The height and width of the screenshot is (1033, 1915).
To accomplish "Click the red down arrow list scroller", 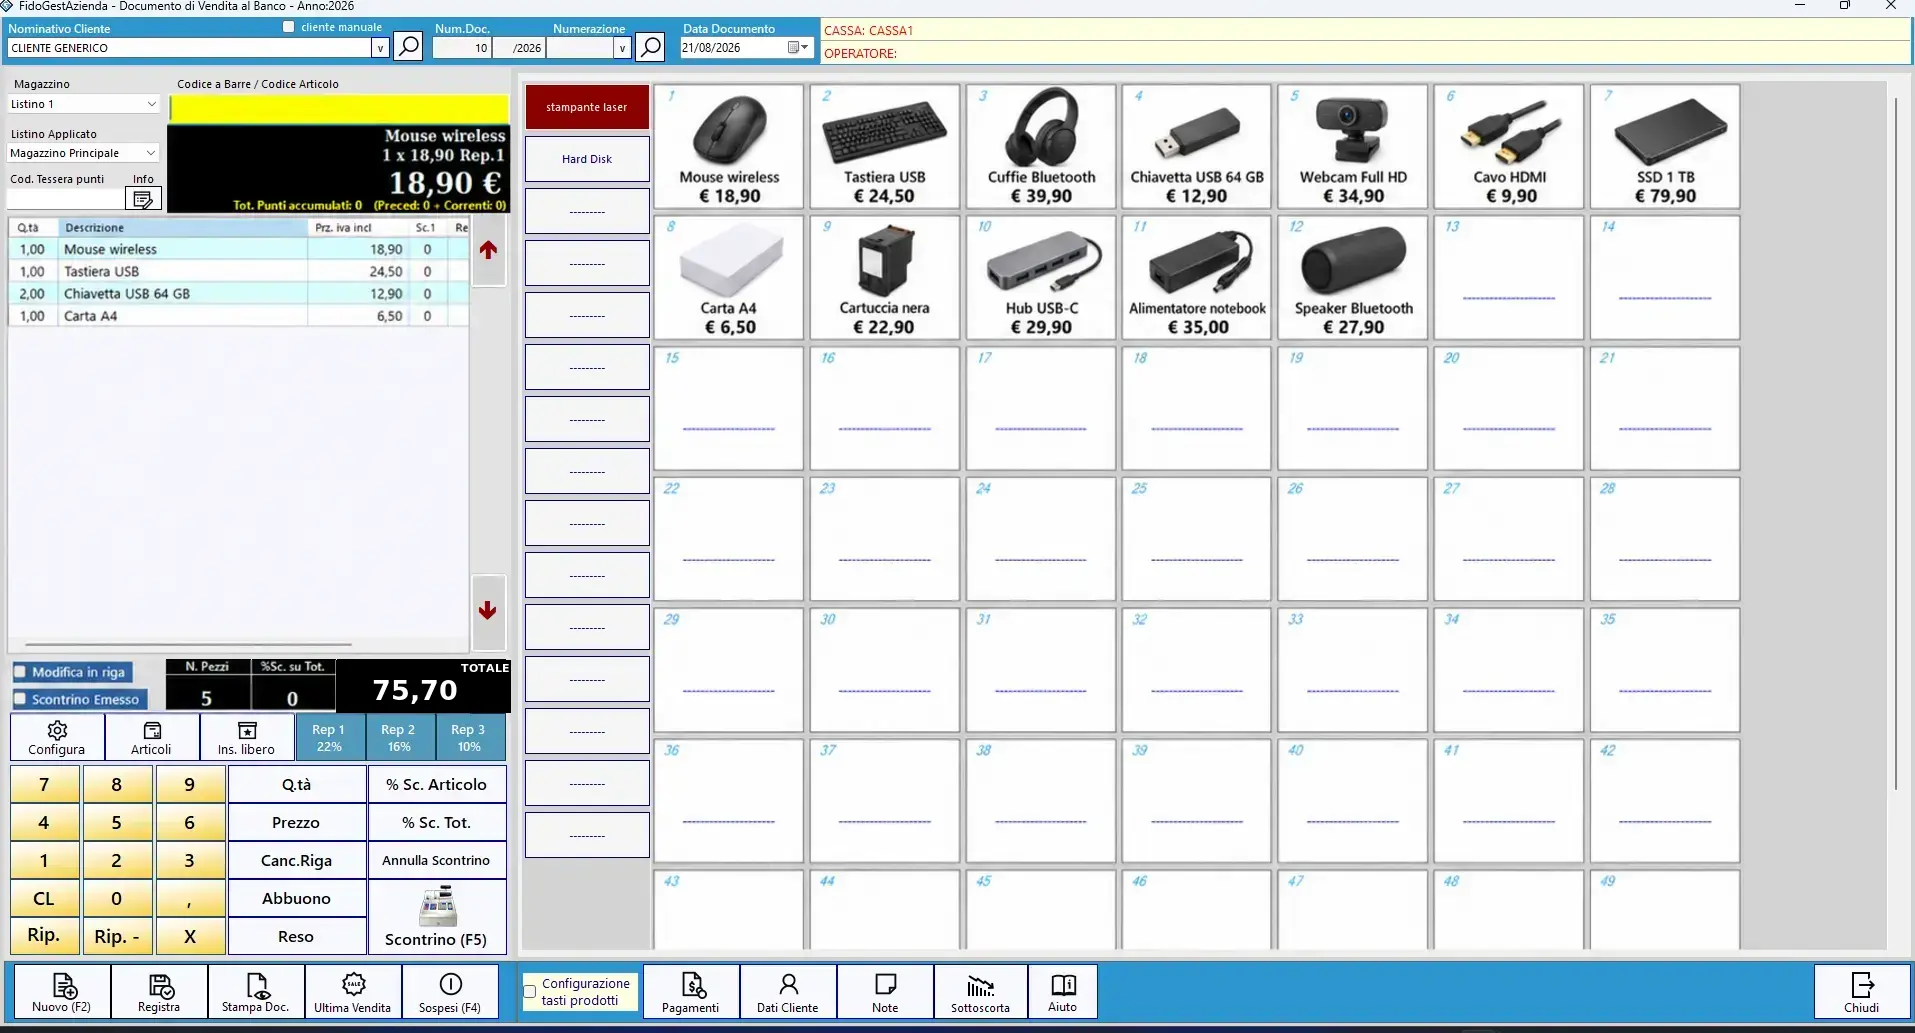I will point(488,610).
